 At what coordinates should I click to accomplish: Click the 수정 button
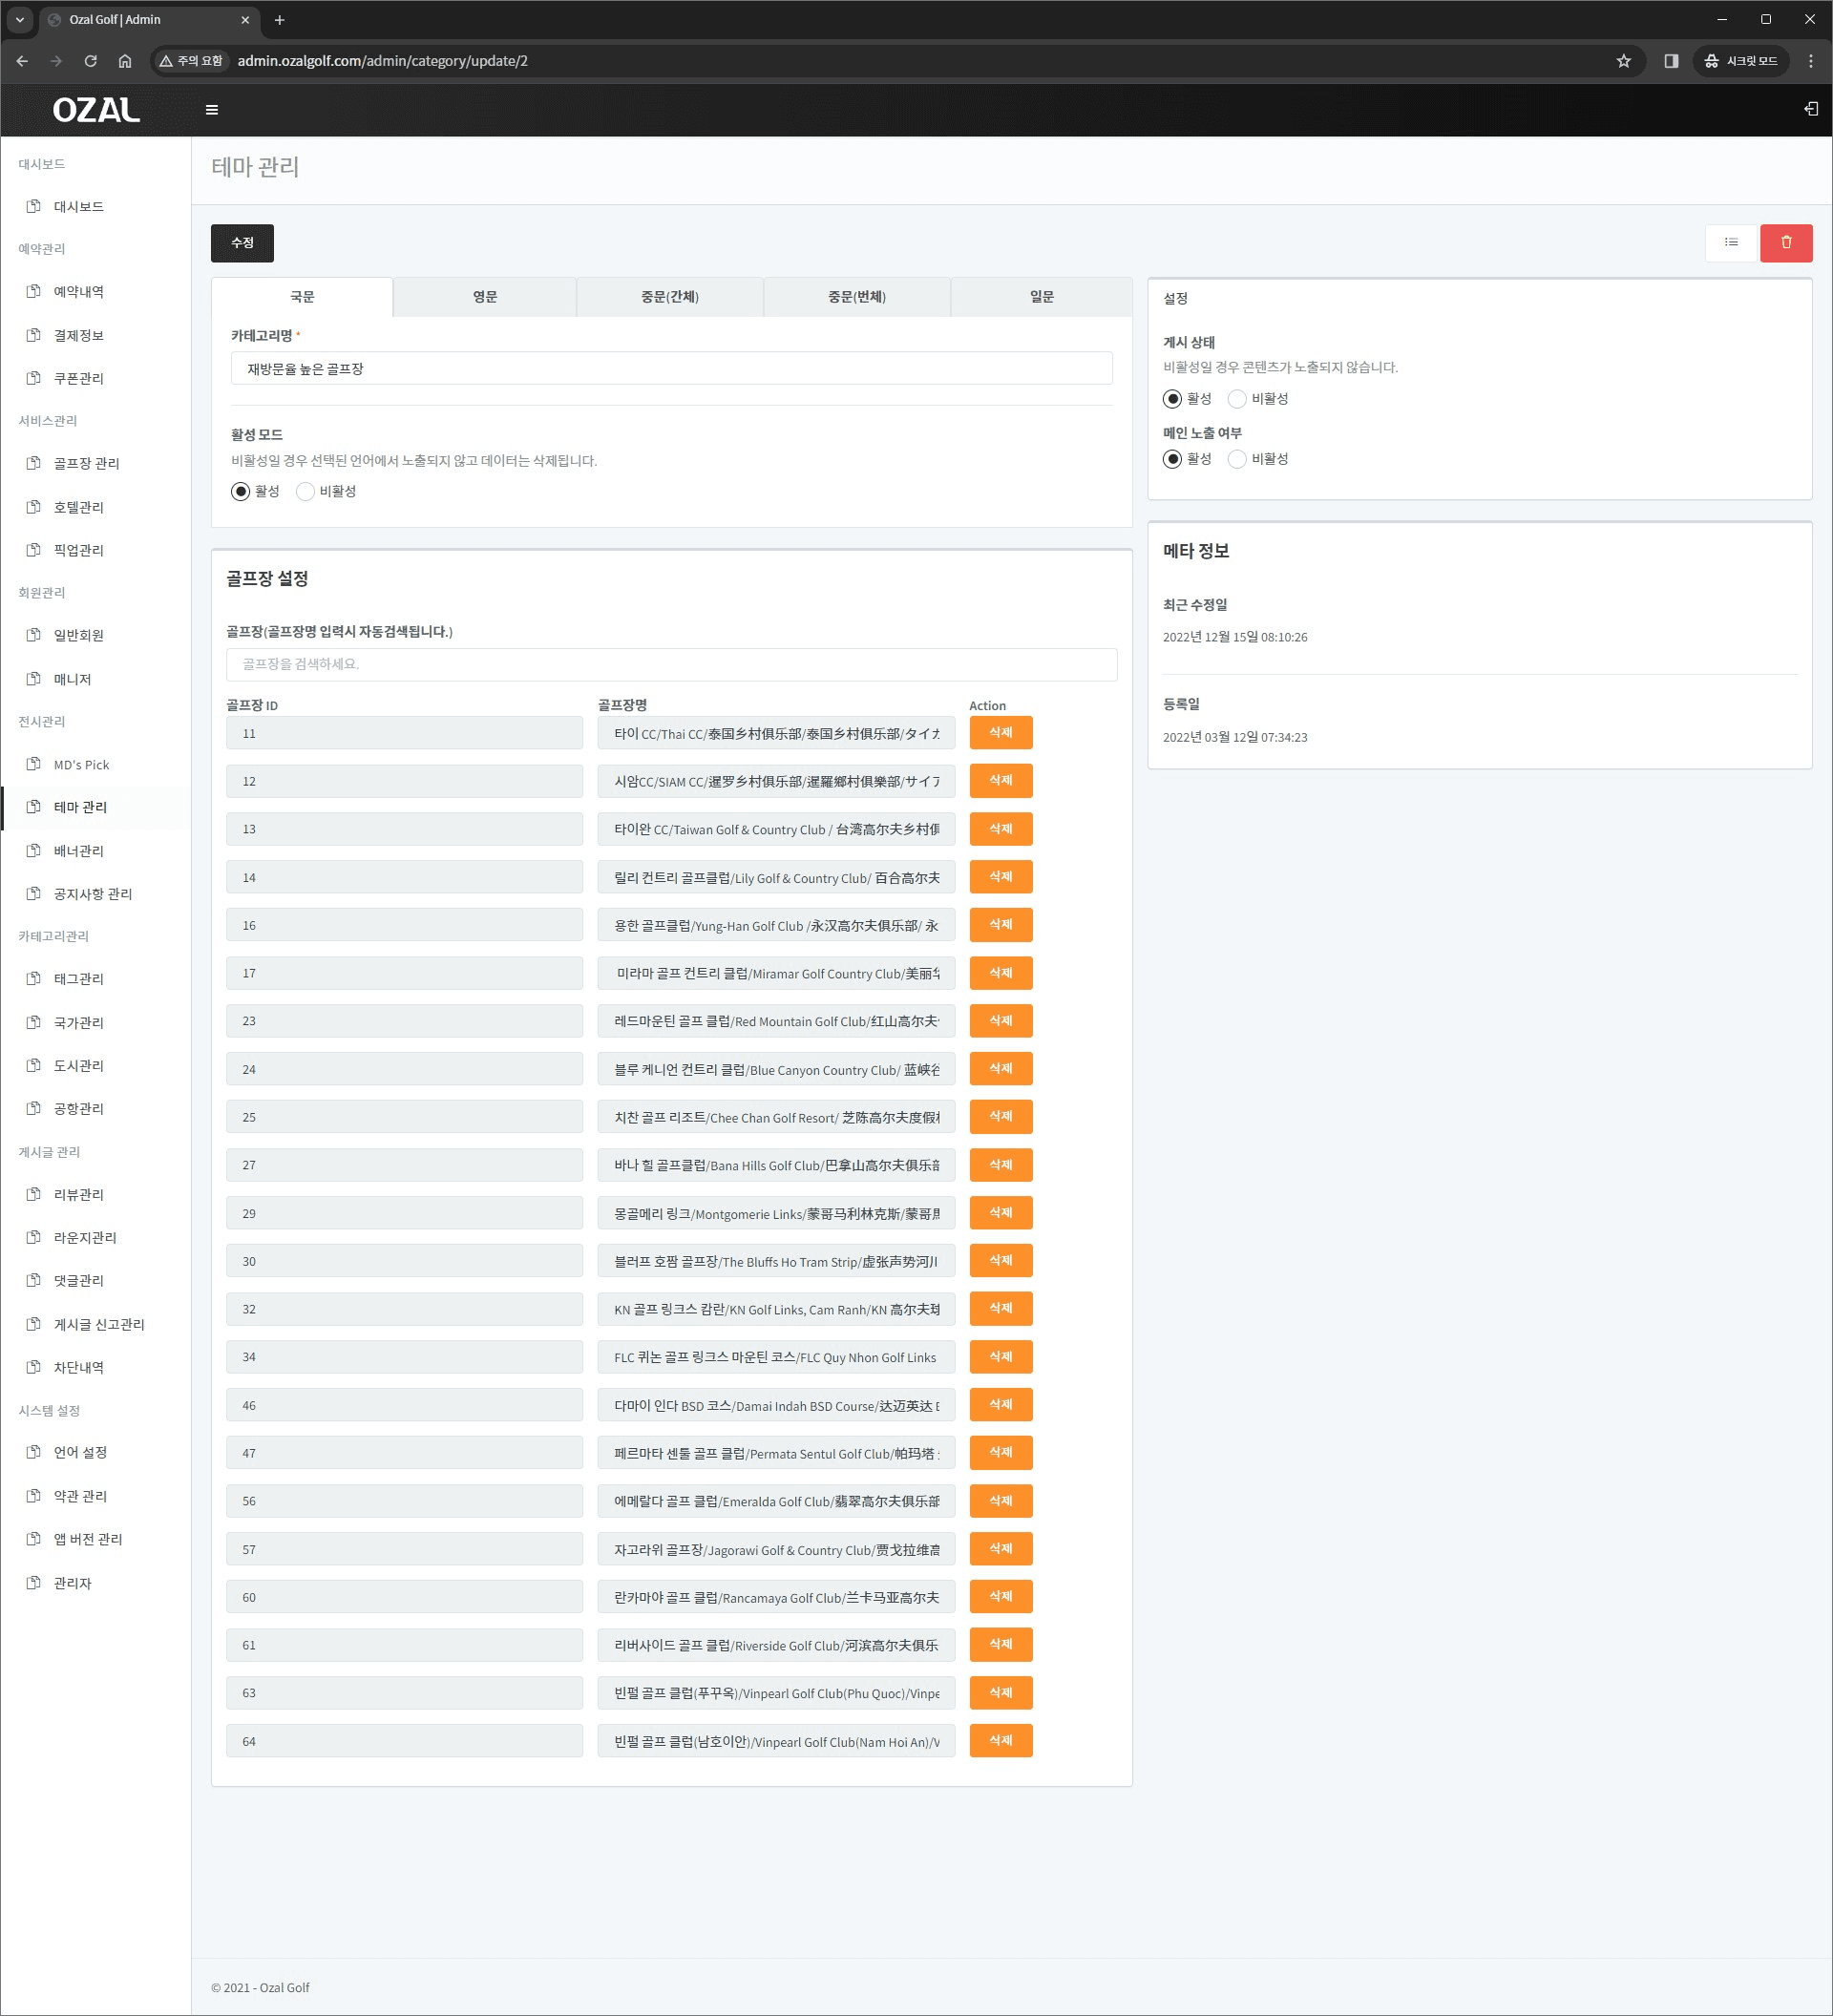click(x=242, y=243)
